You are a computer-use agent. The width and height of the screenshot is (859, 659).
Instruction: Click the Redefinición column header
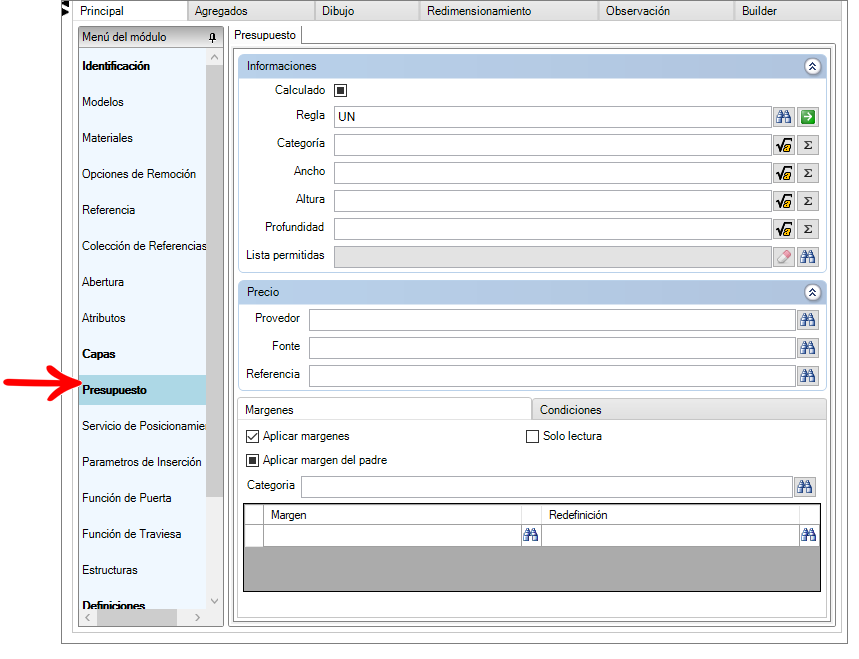(671, 515)
